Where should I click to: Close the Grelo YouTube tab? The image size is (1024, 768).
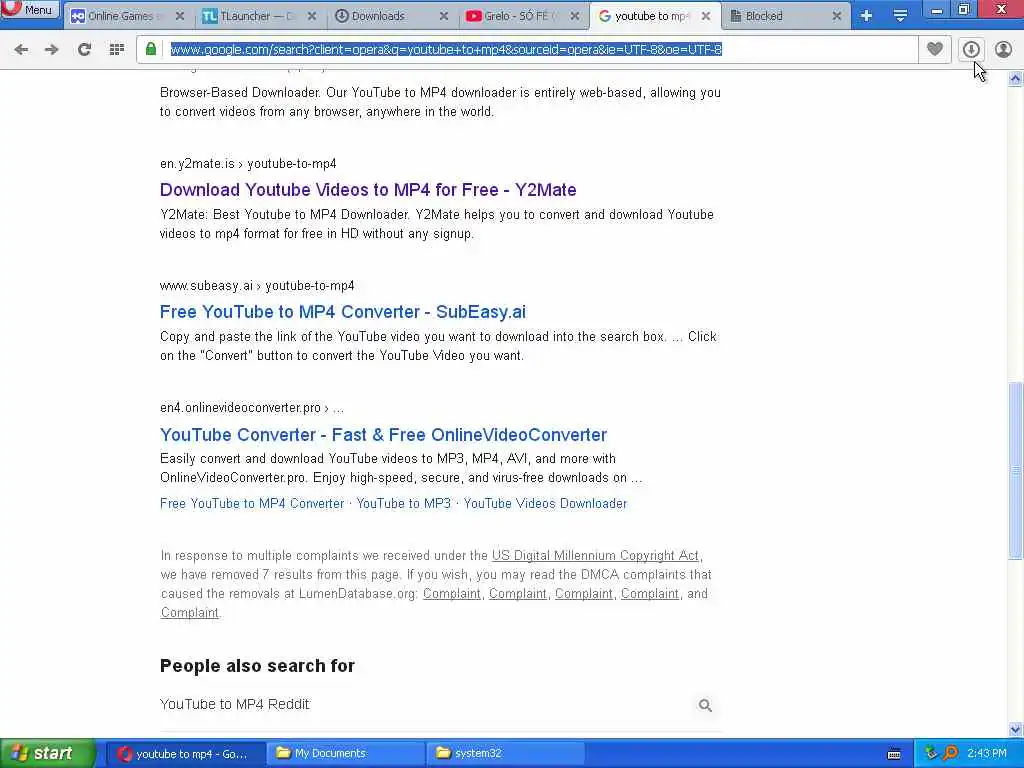click(x=575, y=16)
